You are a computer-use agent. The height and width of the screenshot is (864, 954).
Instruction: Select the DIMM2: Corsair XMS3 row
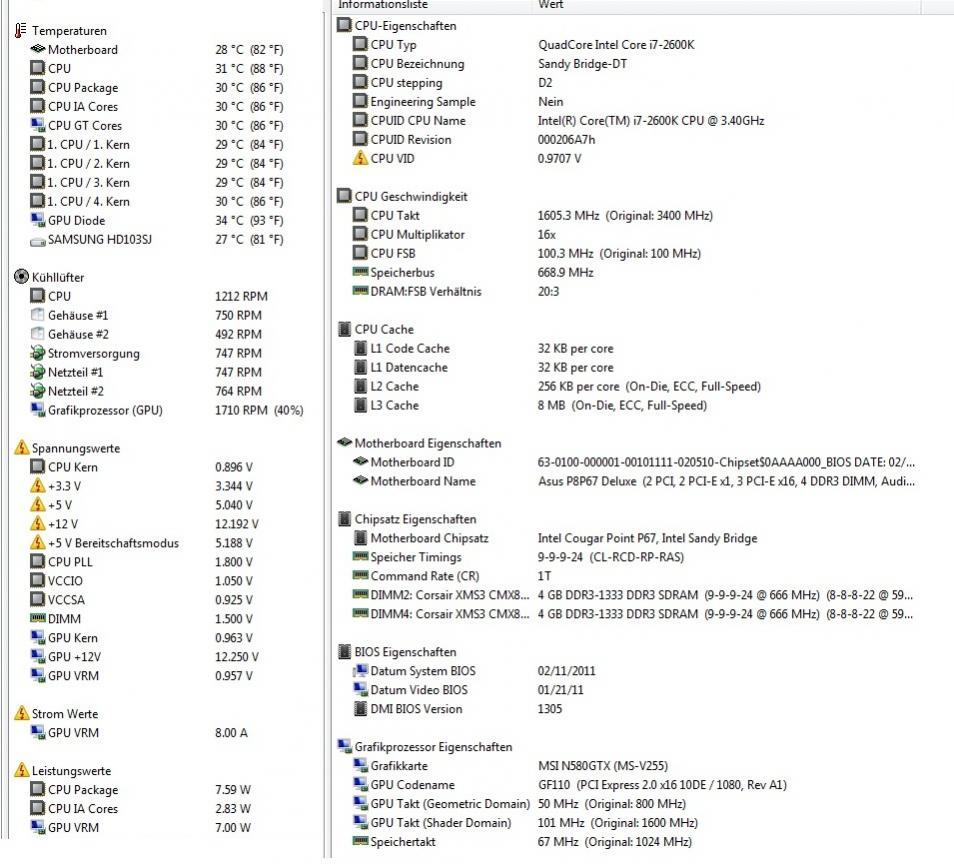pos(633,594)
